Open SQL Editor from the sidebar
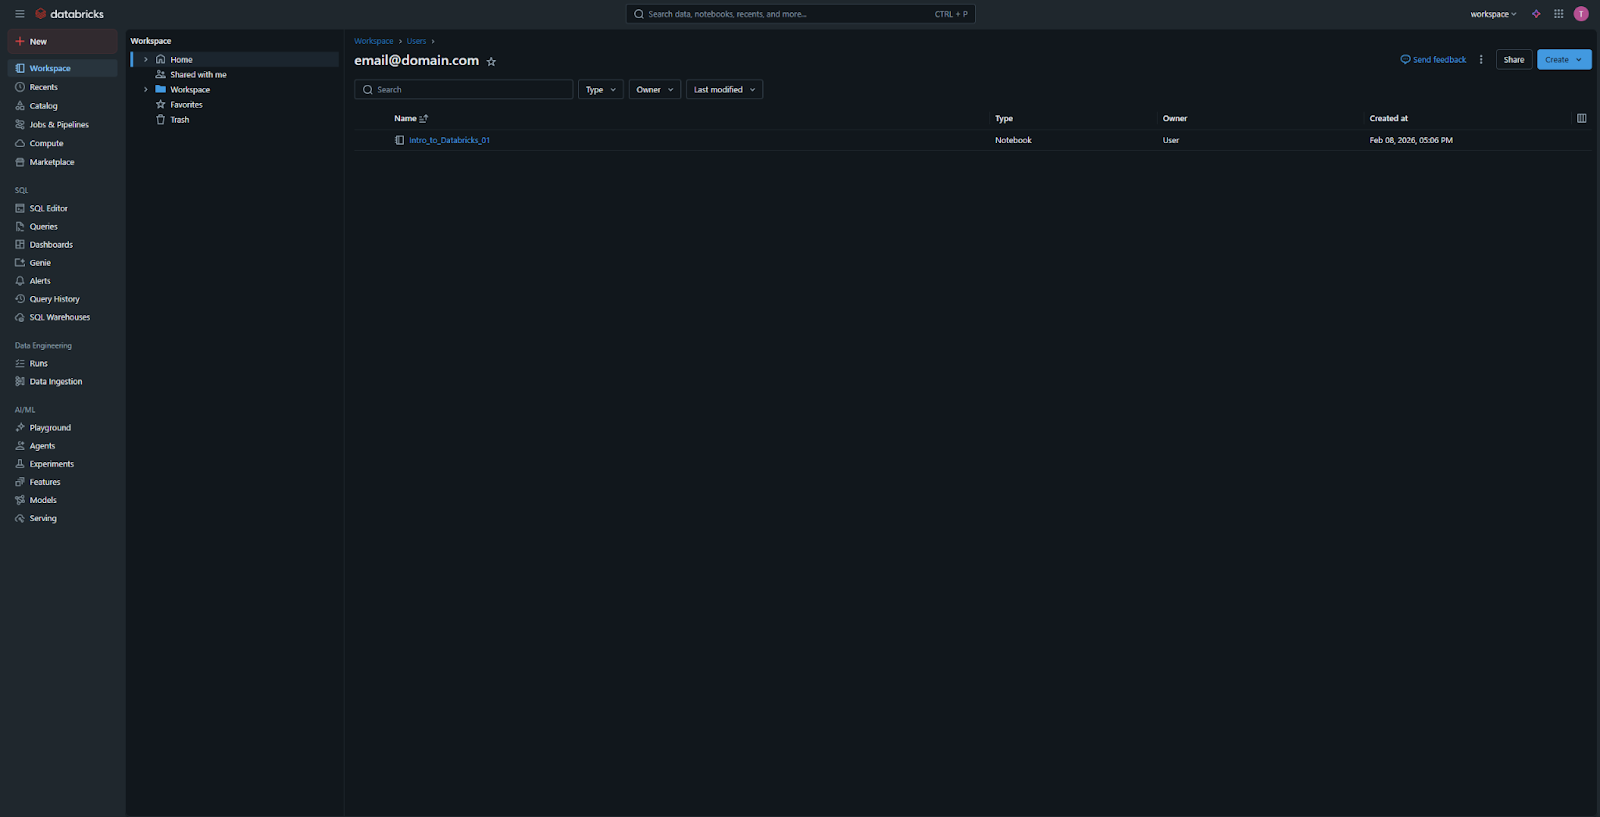 point(48,209)
